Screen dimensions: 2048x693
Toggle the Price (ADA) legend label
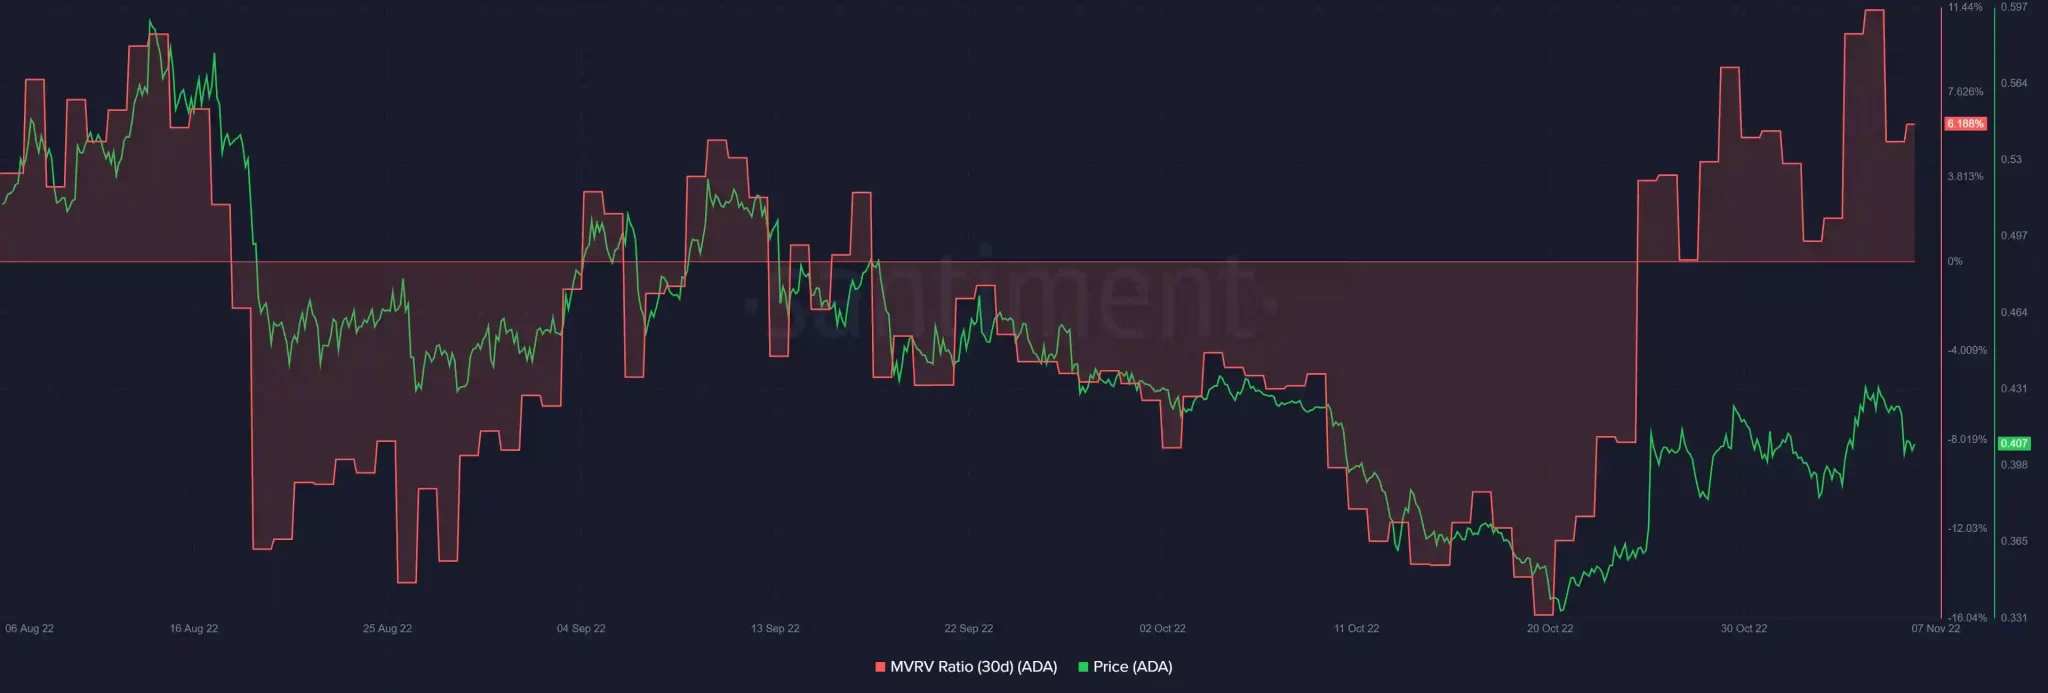click(x=1132, y=667)
